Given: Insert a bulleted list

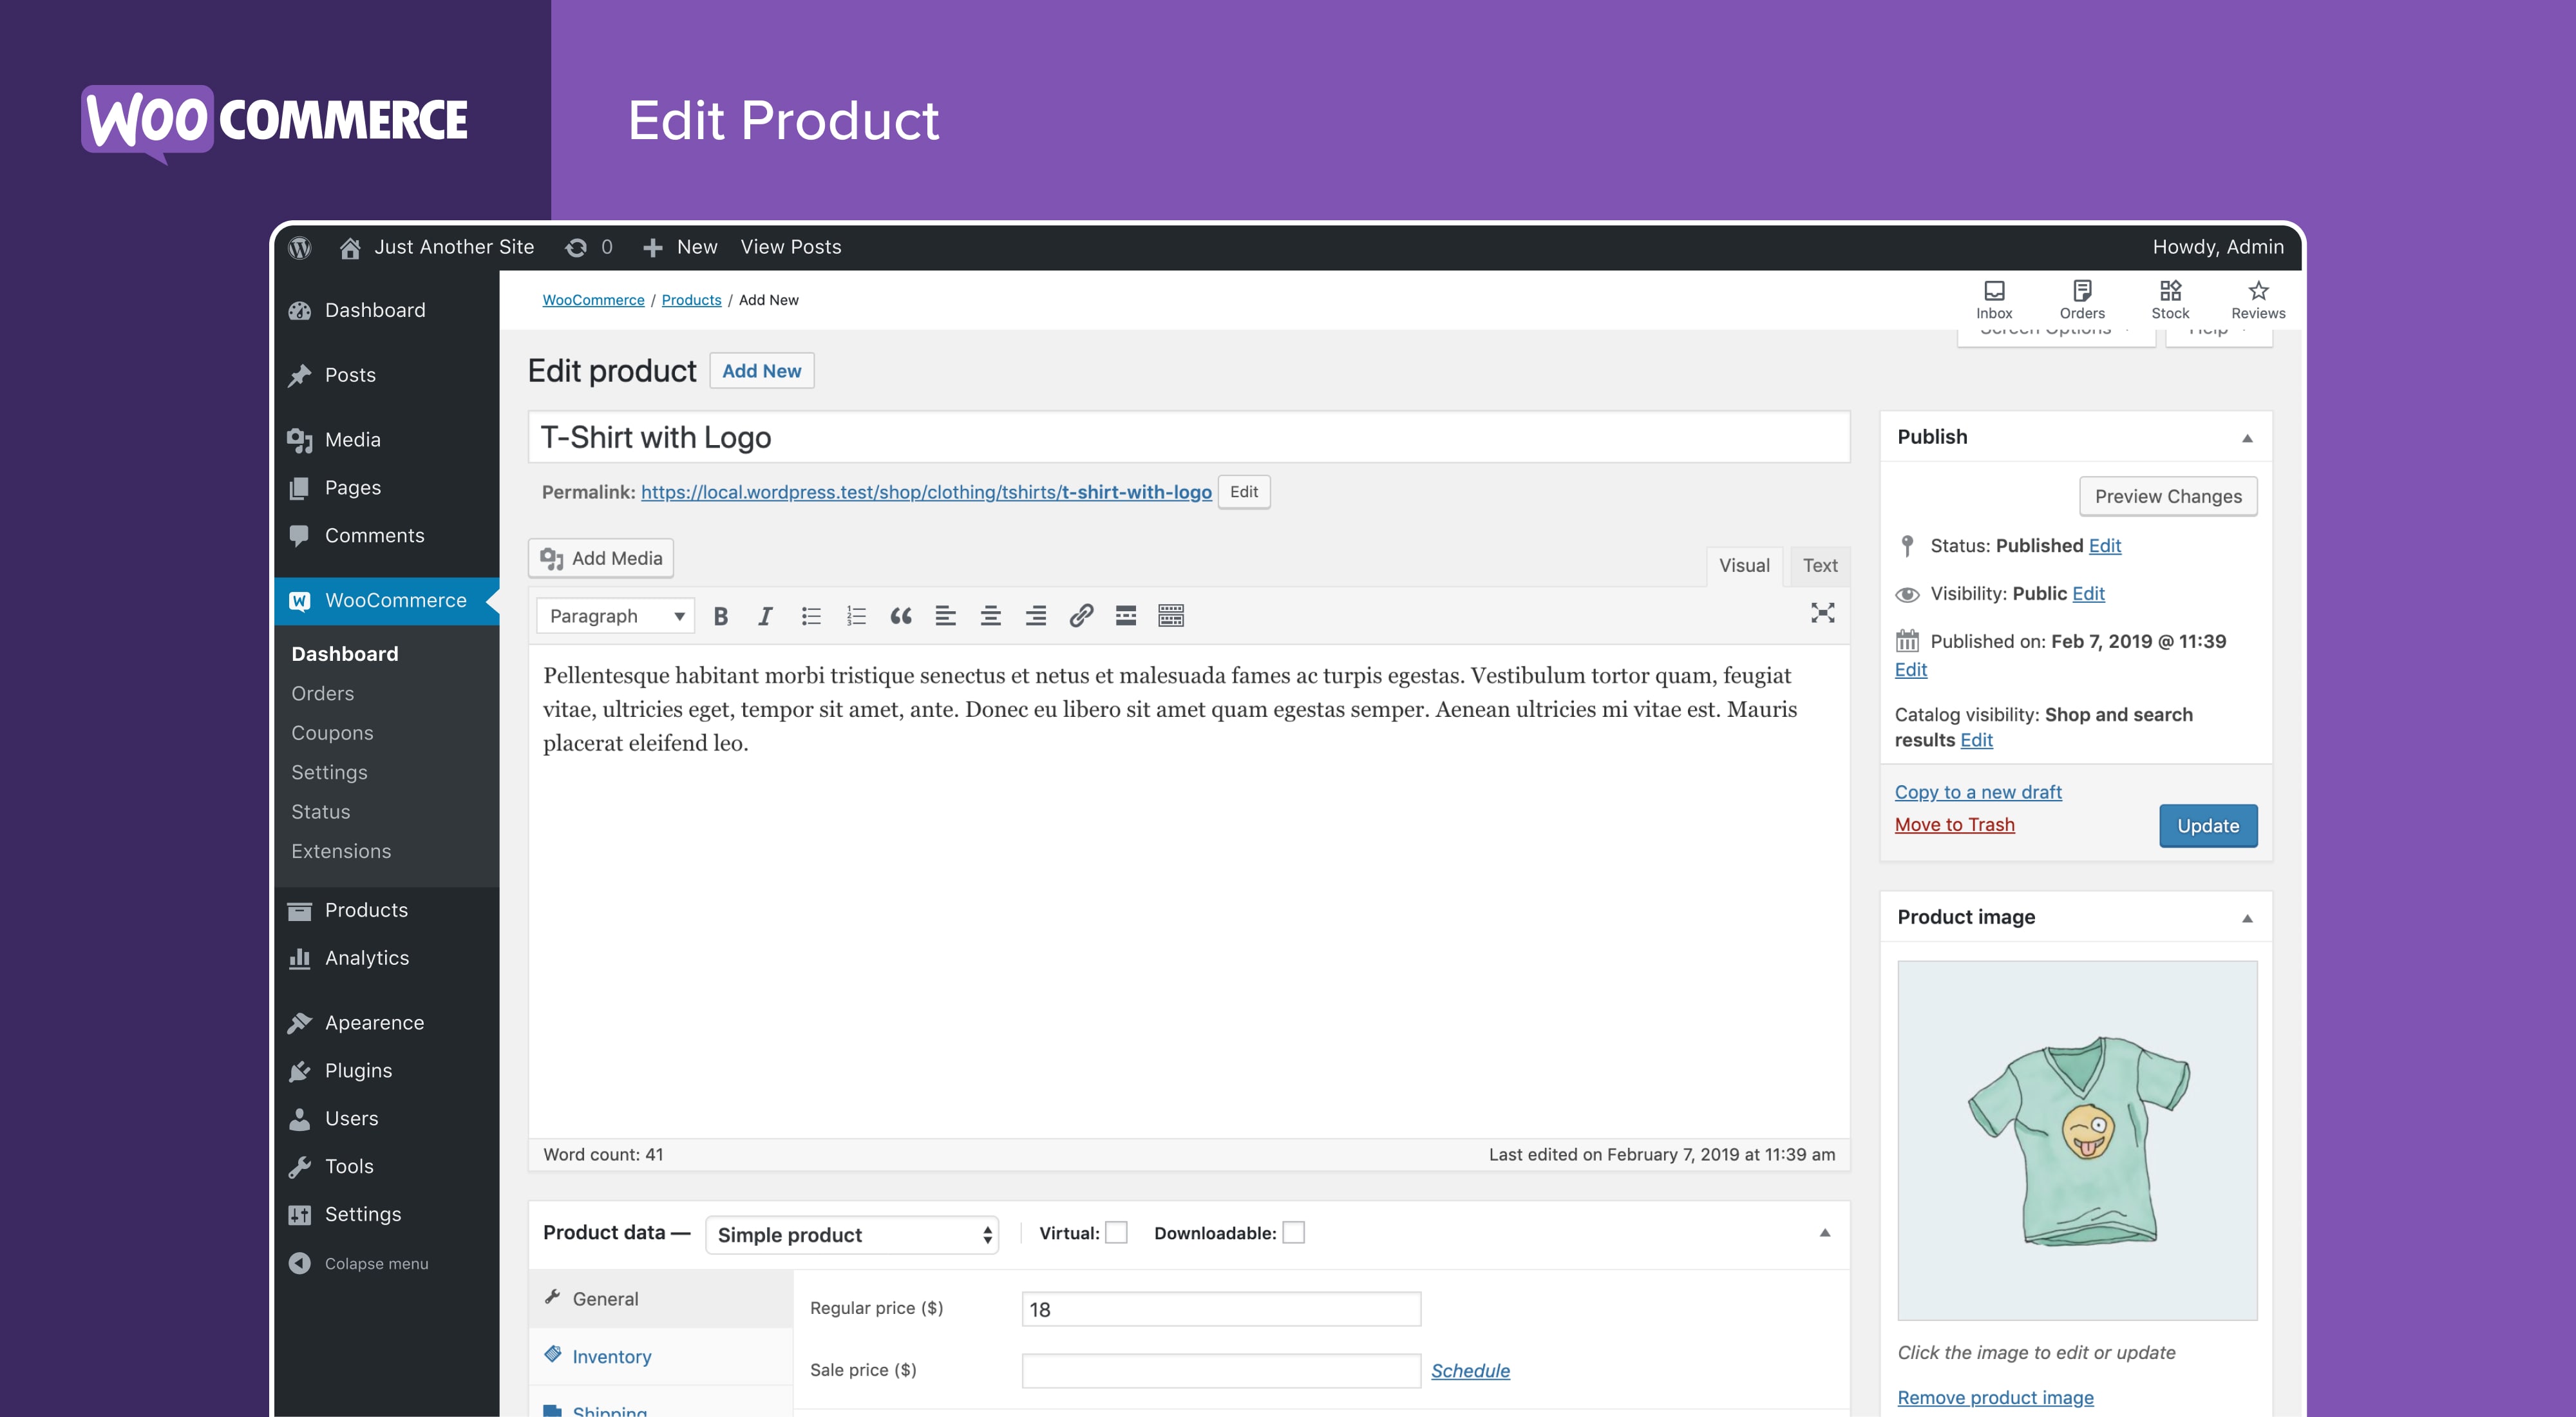Looking at the screenshot, I should [x=810, y=616].
